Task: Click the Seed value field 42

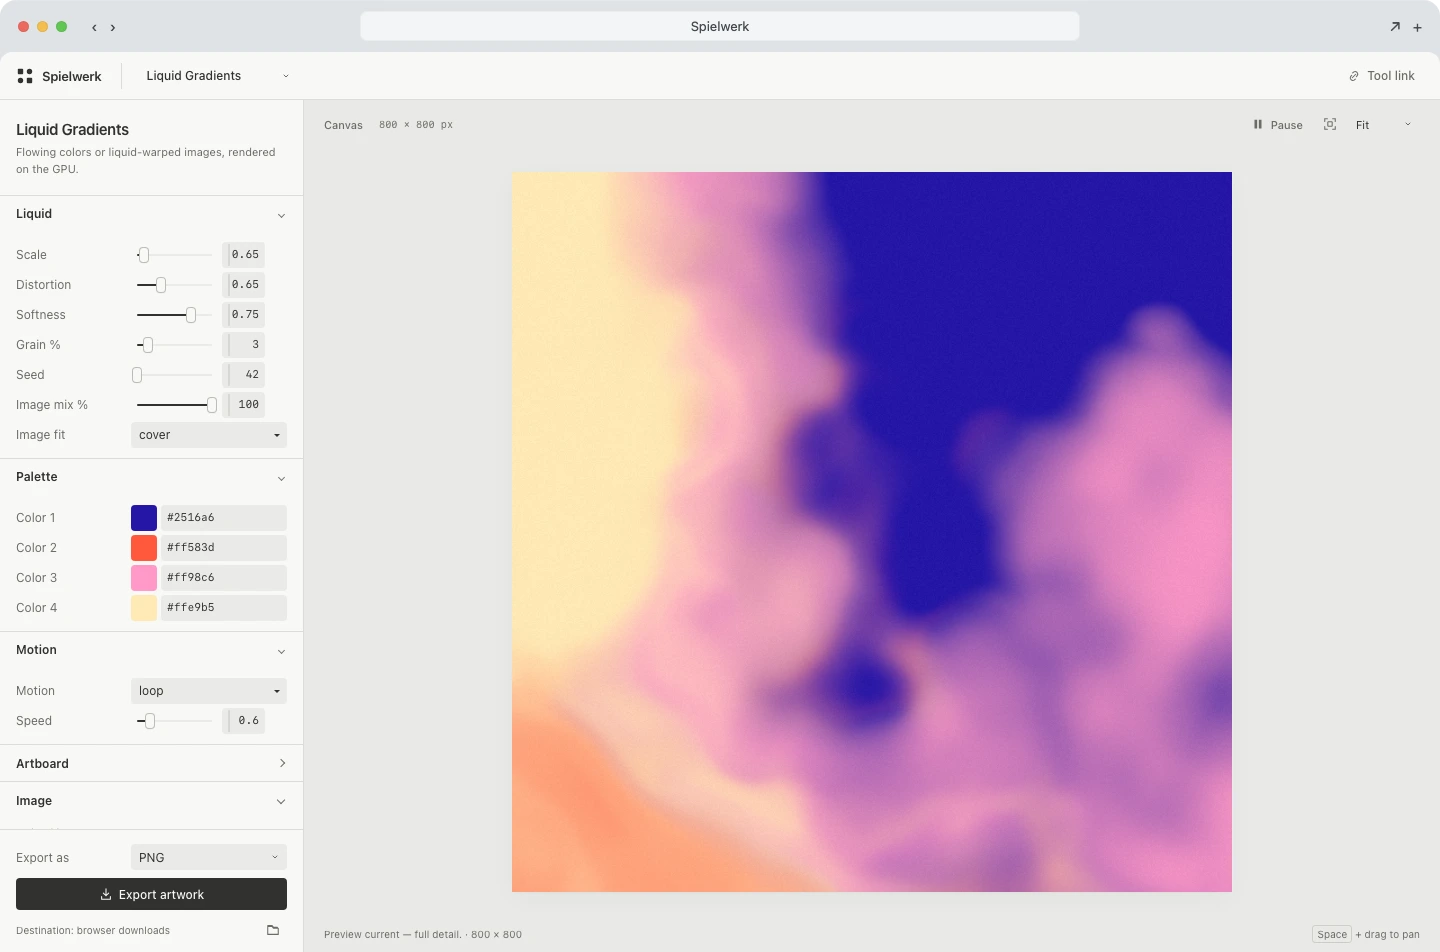Action: 244,375
